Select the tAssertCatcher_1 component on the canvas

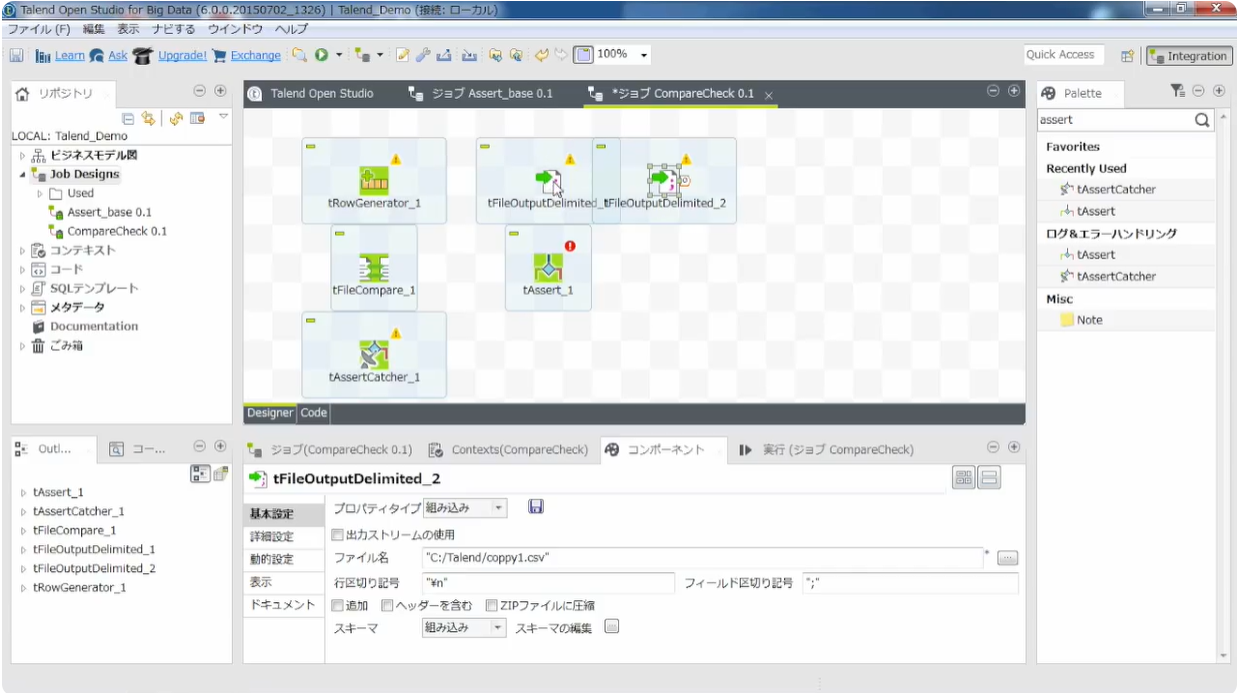point(374,355)
